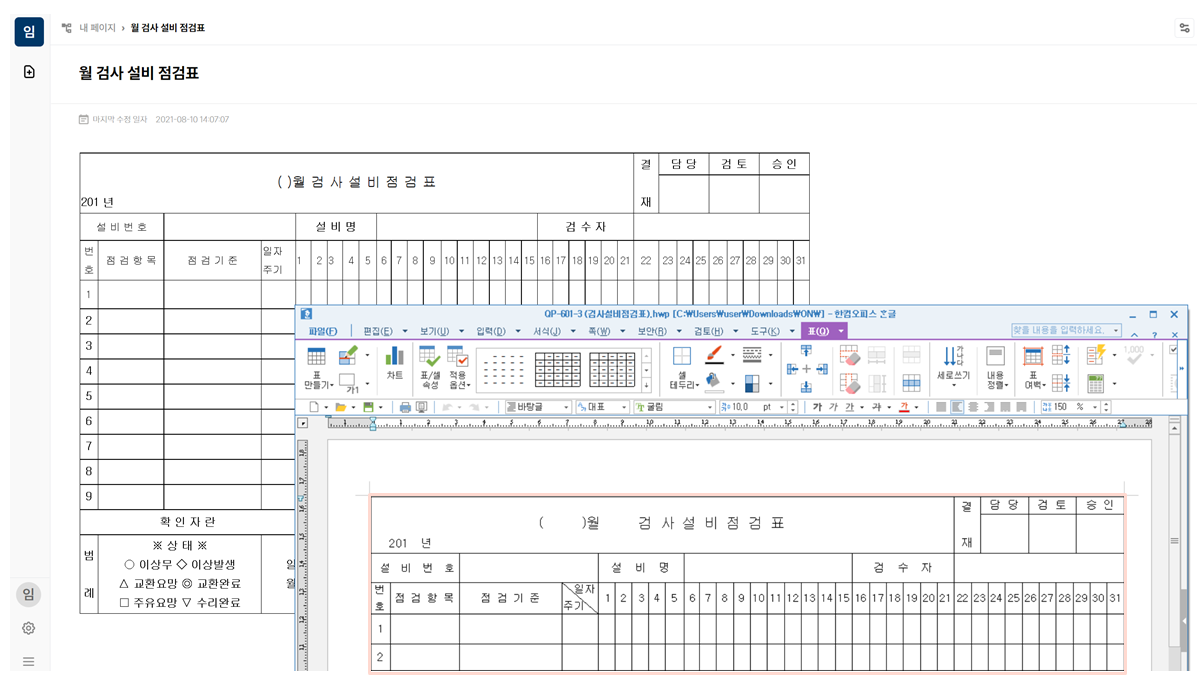
Task: Open settings gear in left sidebar
Action: 29,628
